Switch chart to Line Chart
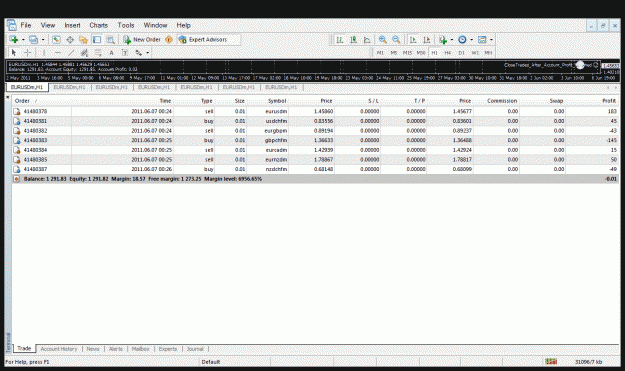The width and height of the screenshot is (625, 371). pos(367,39)
